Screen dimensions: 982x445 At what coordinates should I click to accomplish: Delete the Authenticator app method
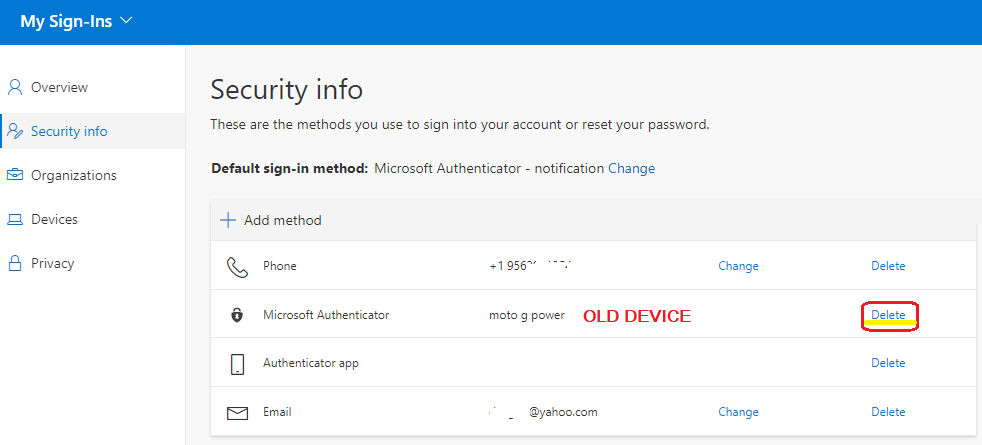coord(888,363)
